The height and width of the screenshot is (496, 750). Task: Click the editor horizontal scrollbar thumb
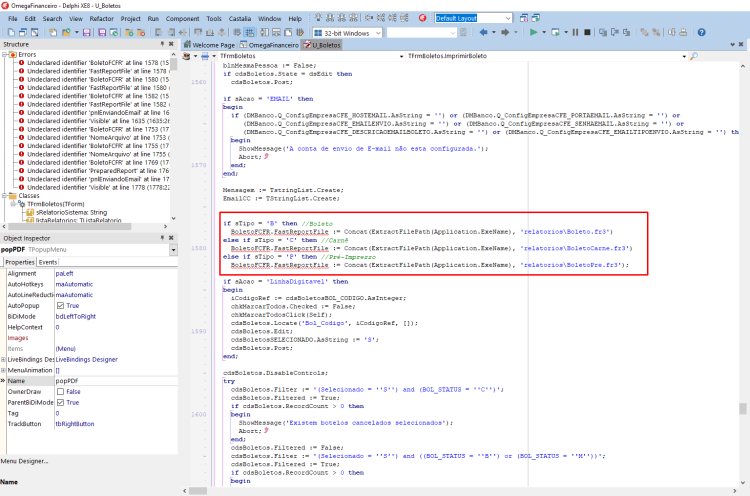pos(198,491)
